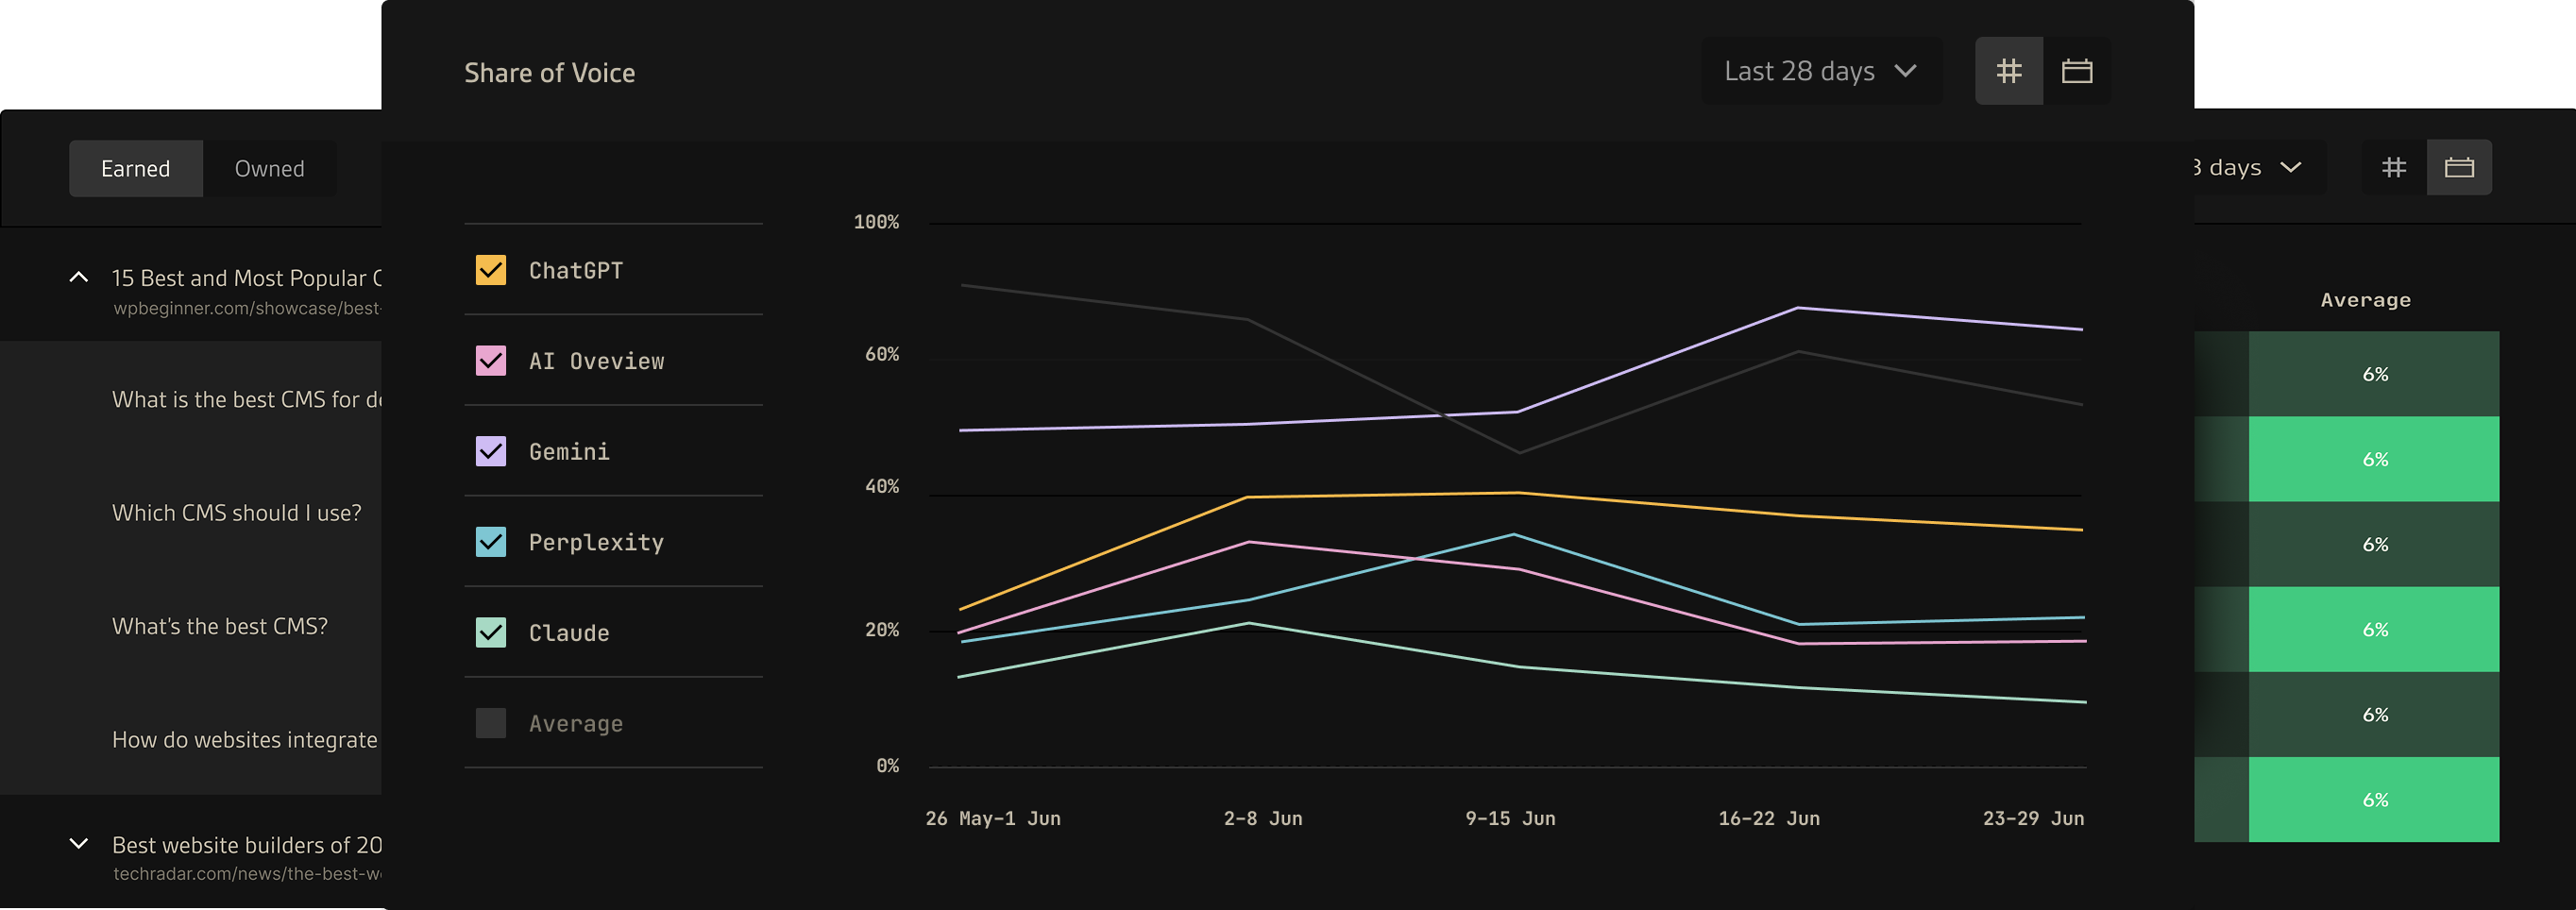
Task: Expand the Best website builders entry
Action: click(78, 844)
